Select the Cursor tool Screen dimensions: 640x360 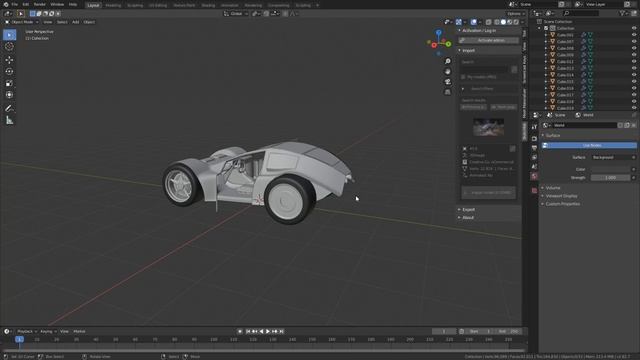point(9,47)
